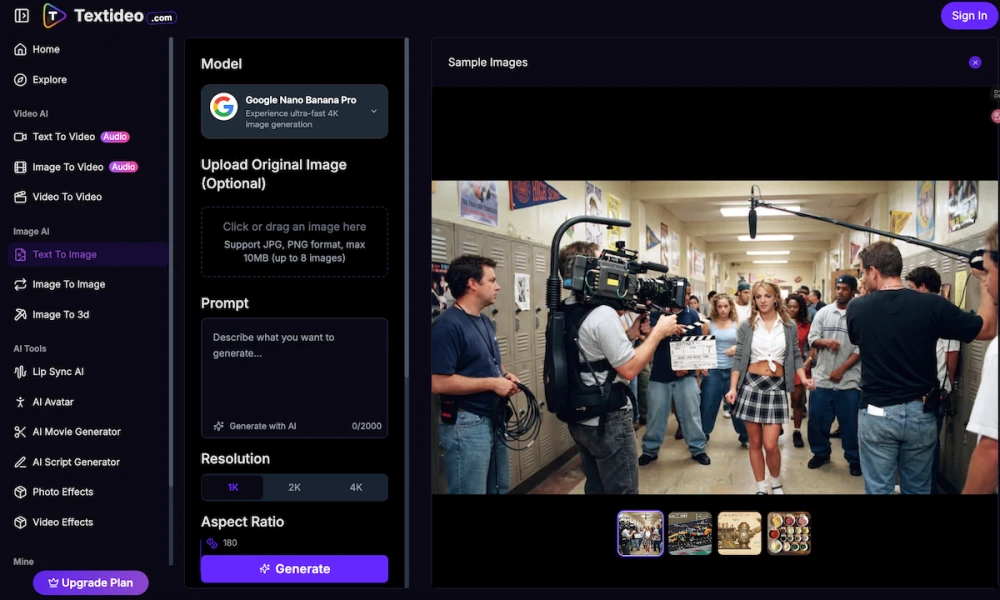
Task: Select the fourth sample thumbnail with bowls
Action: point(789,533)
